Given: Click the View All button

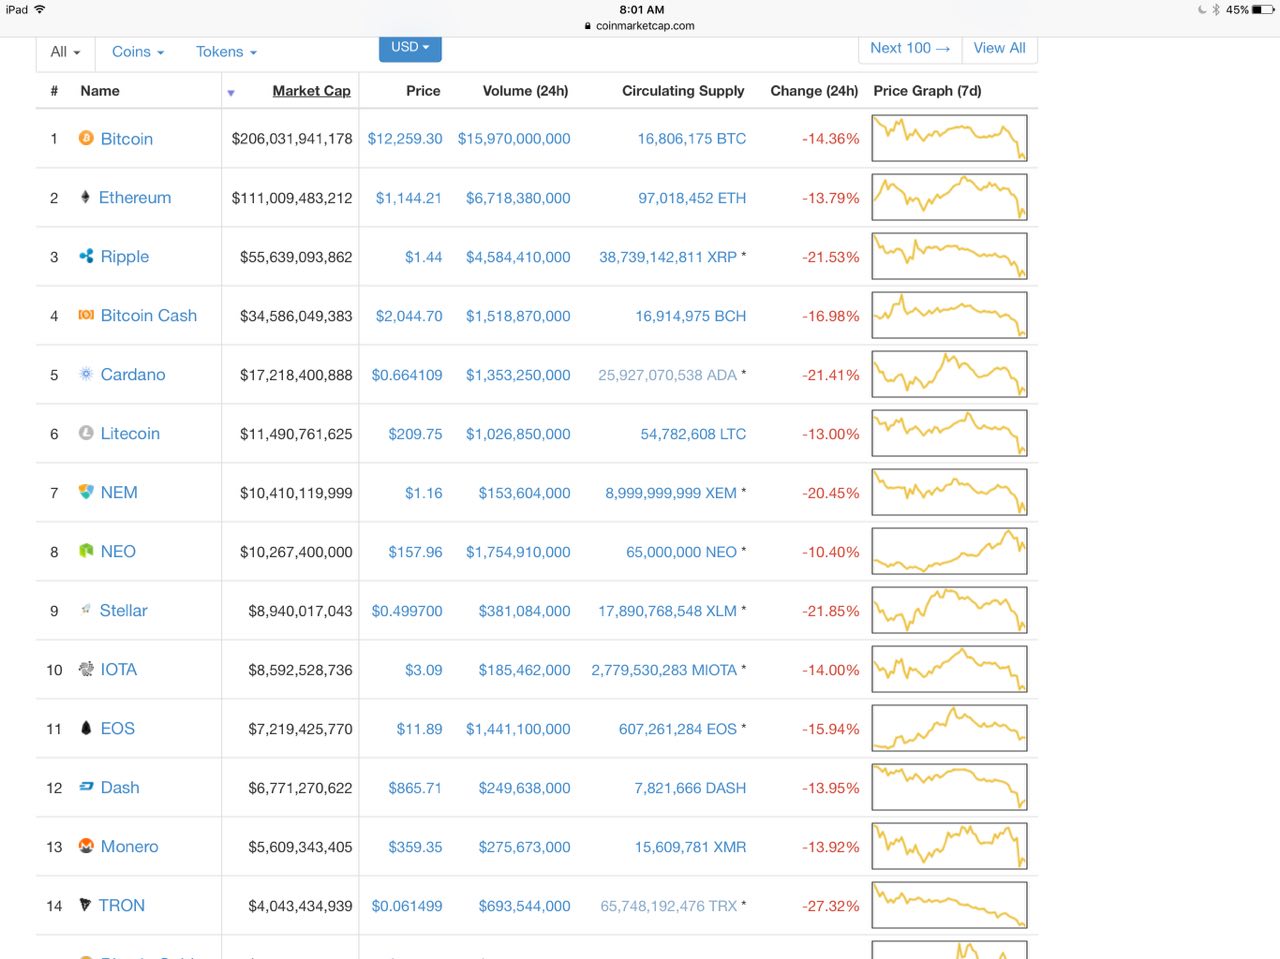Looking at the screenshot, I should pyautogui.click(x=999, y=49).
